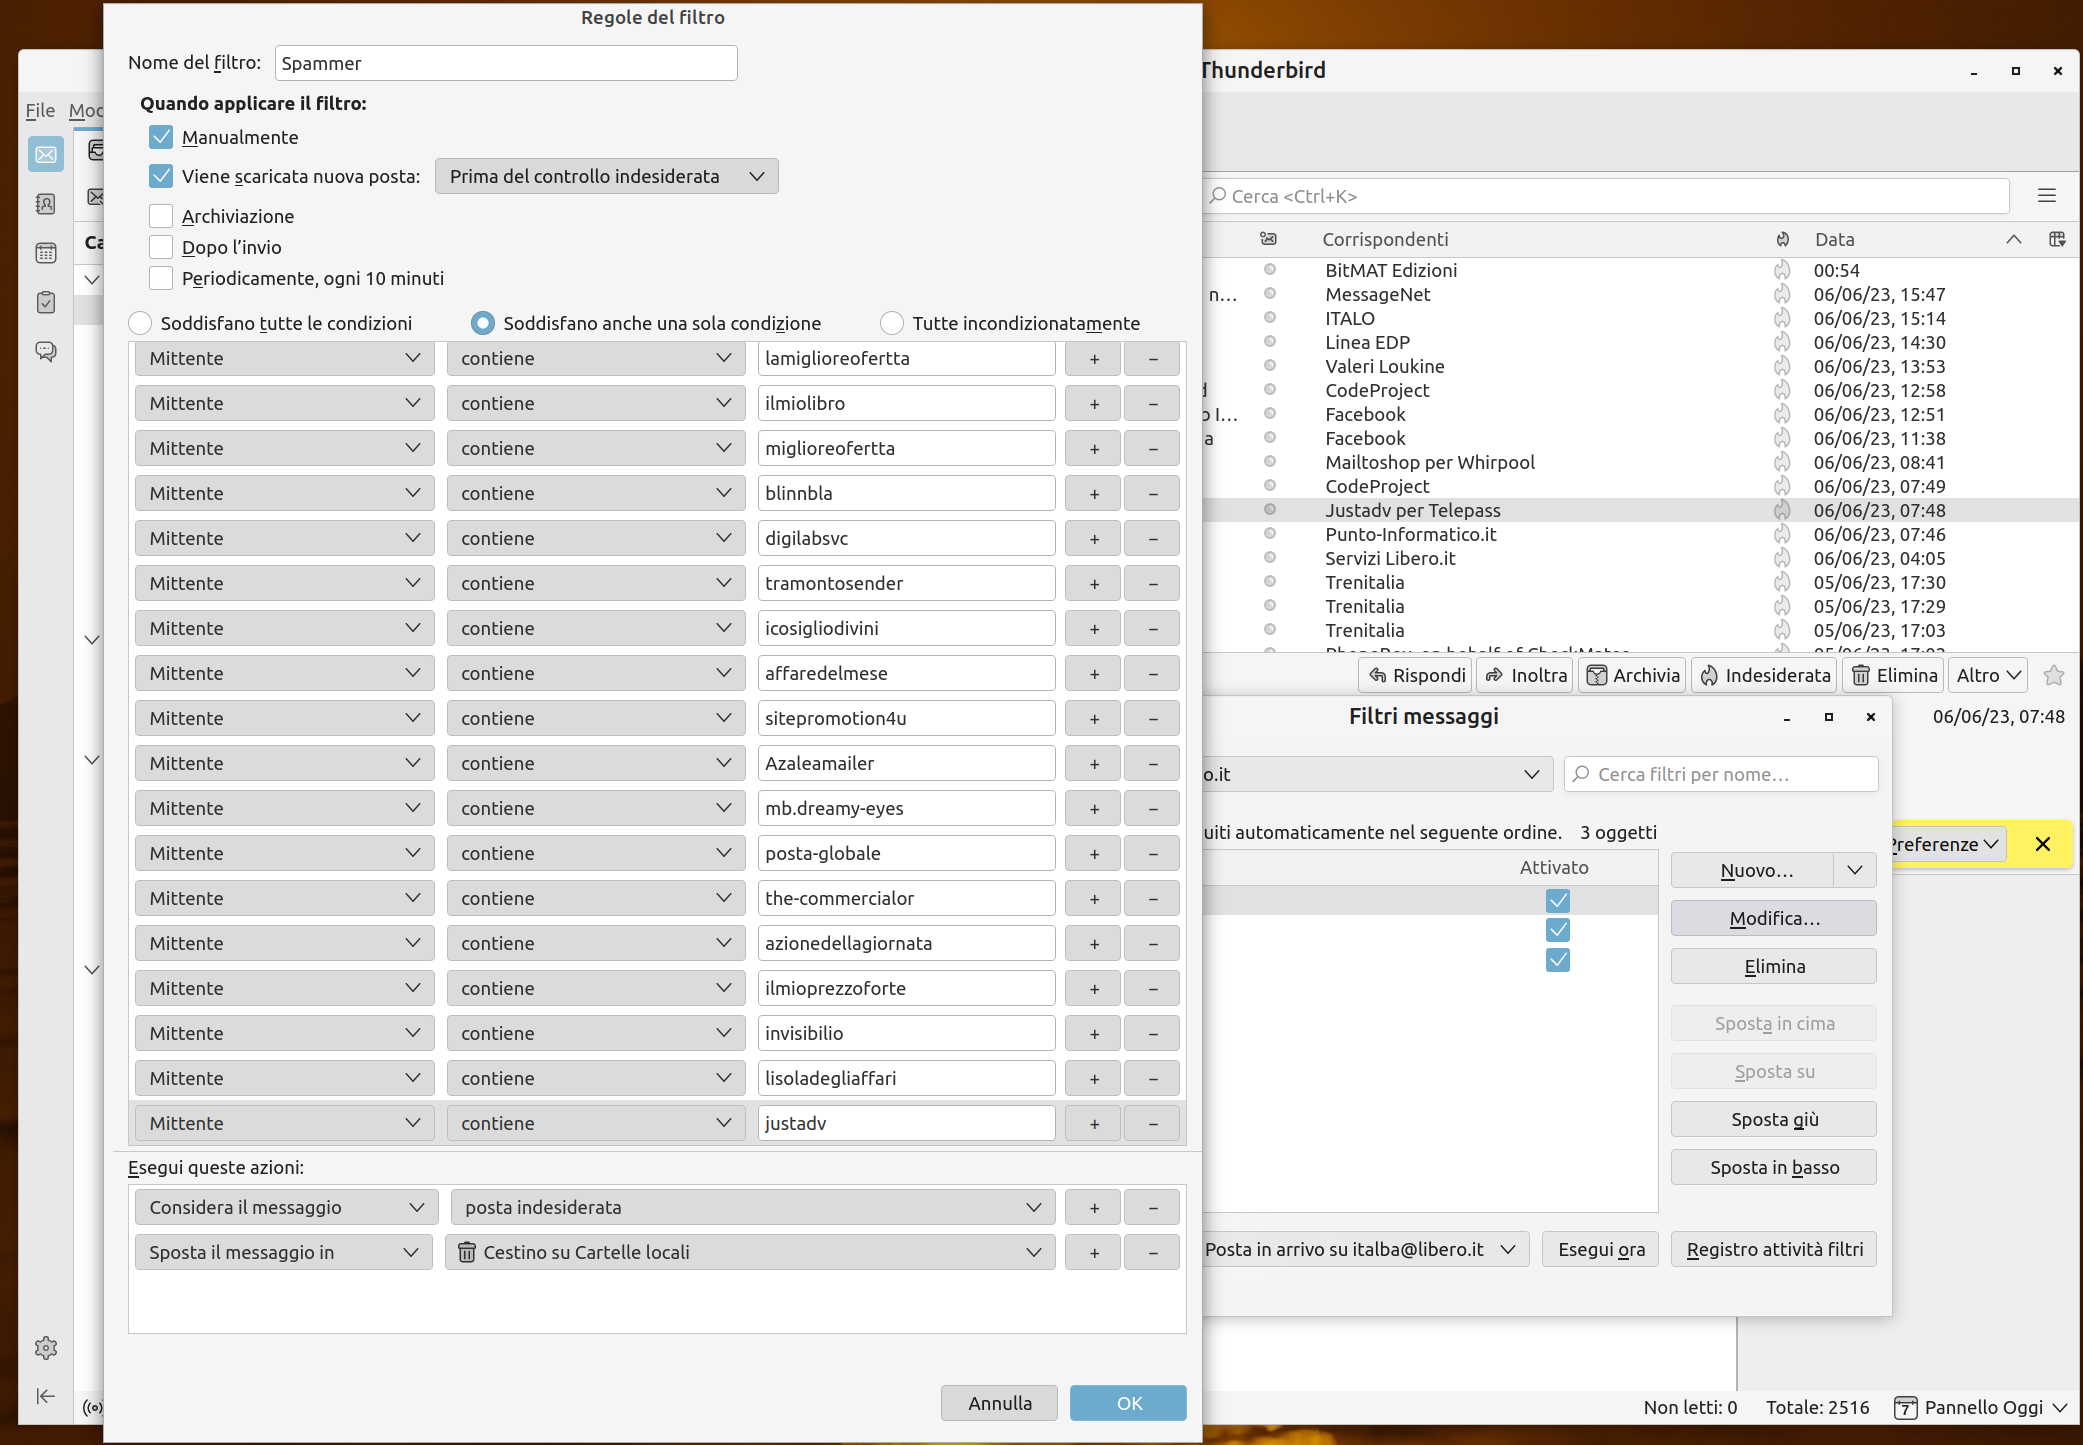Open the Settings gear in sidebar

point(45,1348)
